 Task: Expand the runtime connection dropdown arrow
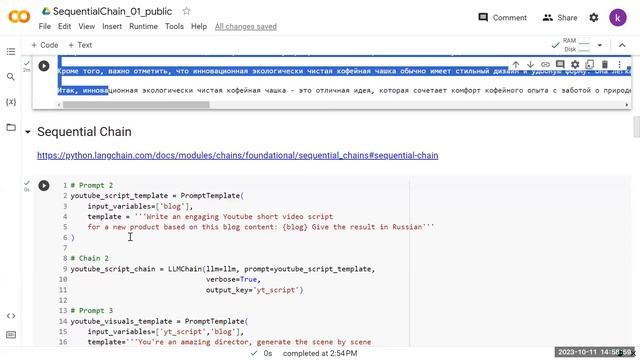click(x=600, y=45)
